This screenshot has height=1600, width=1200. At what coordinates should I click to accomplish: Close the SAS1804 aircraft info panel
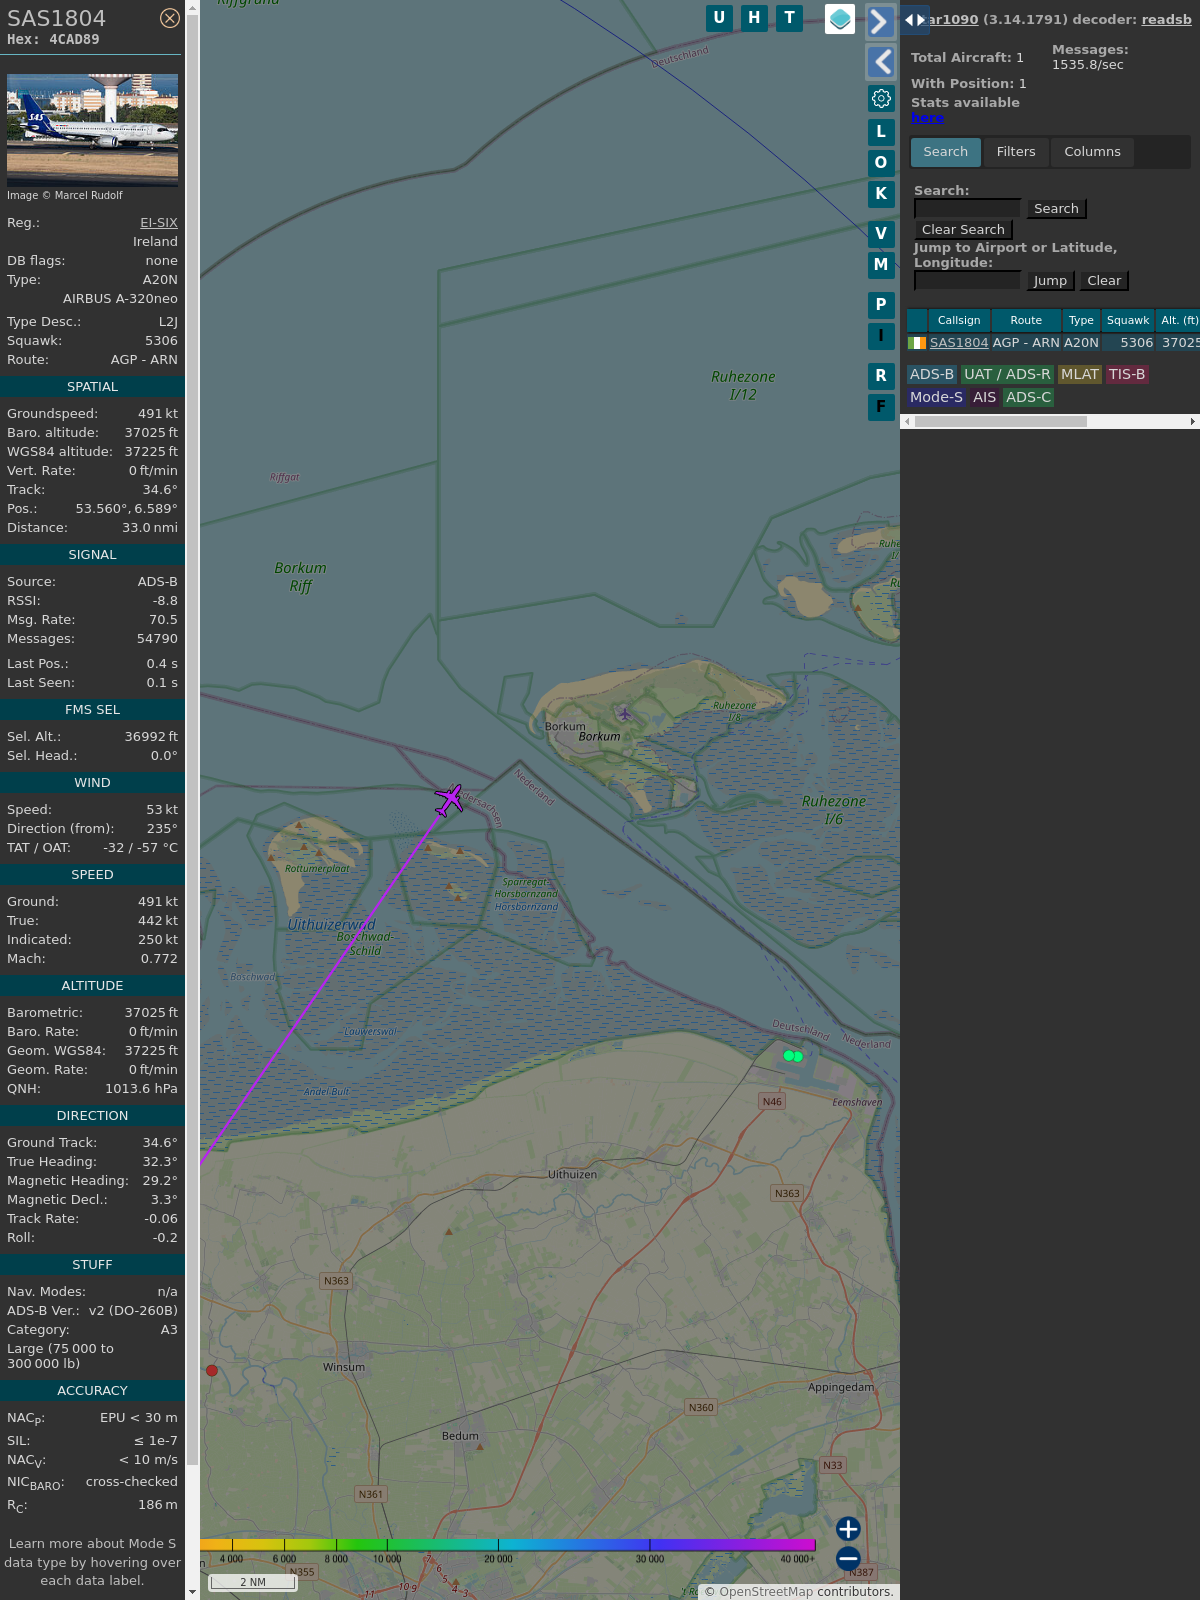tap(170, 18)
